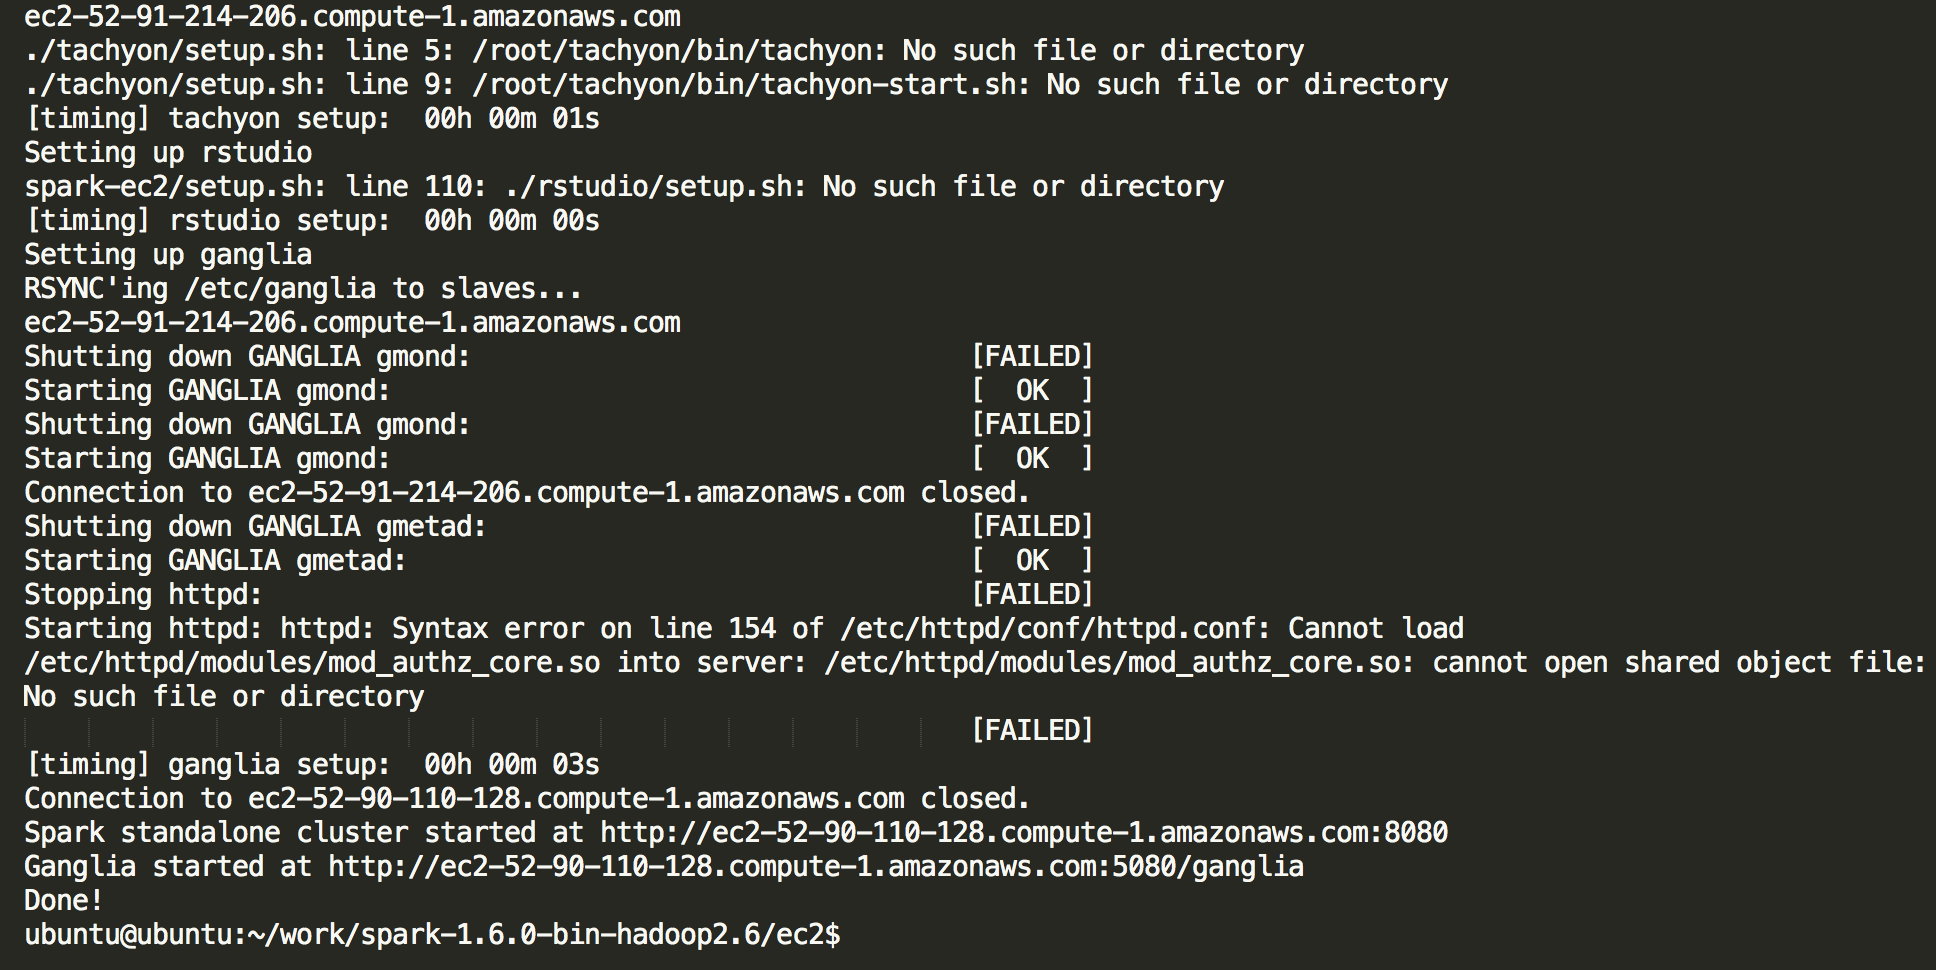The image size is (1936, 970).
Task: Click 'Connection to ec2-52-90-110-128' closed message
Action: pos(527,799)
